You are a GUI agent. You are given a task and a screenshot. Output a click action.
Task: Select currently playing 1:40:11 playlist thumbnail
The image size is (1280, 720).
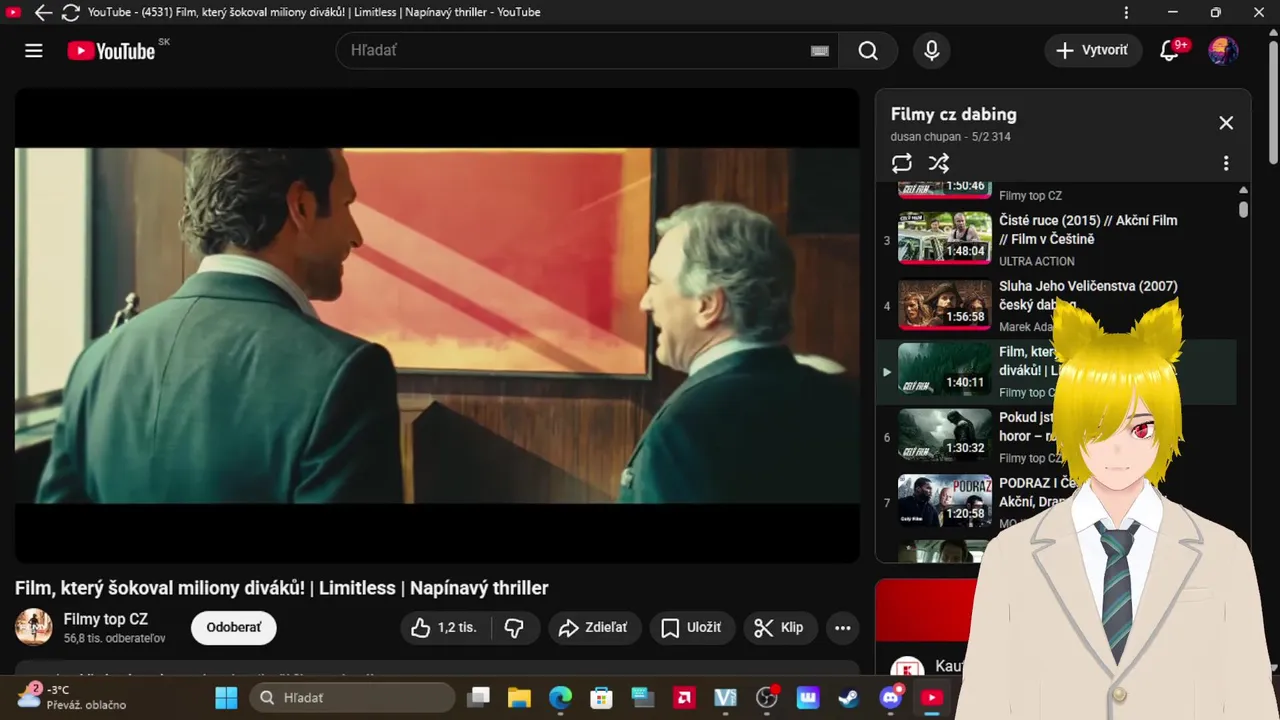pos(945,370)
